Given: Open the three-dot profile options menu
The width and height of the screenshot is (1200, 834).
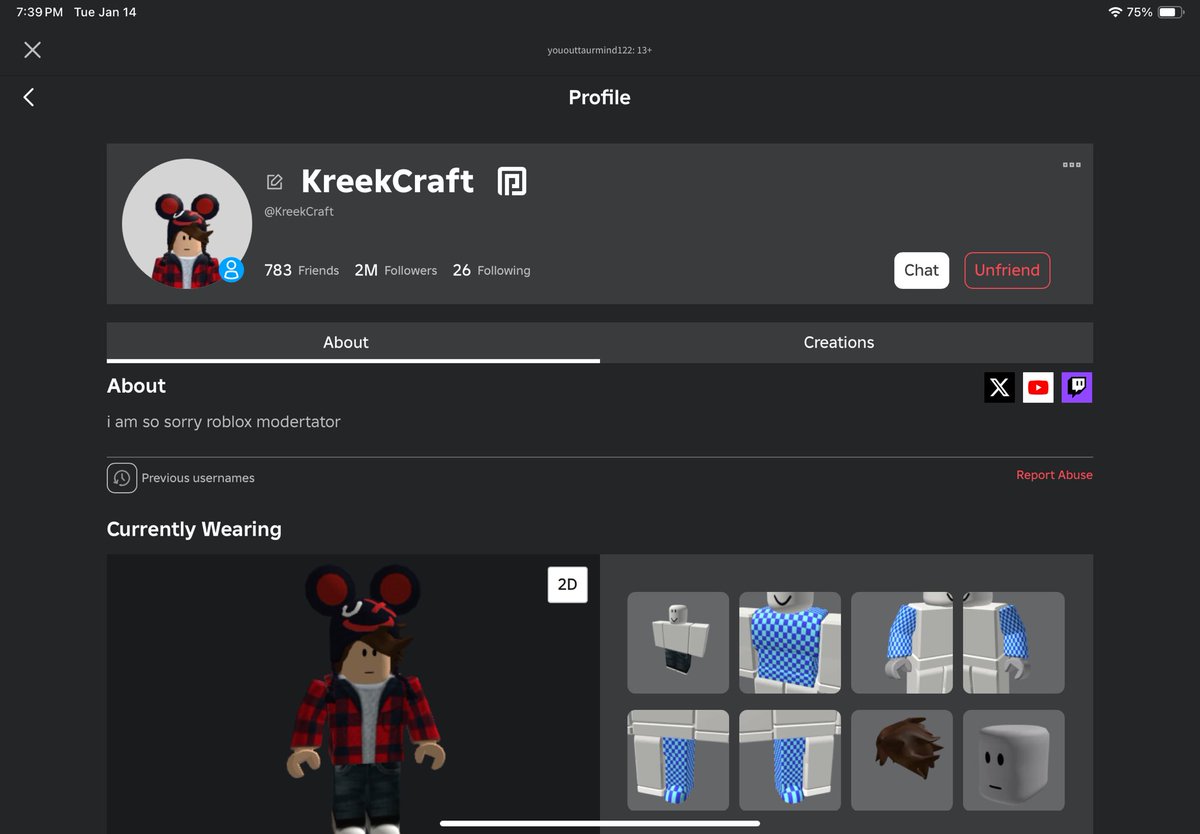Looking at the screenshot, I should 1071,165.
